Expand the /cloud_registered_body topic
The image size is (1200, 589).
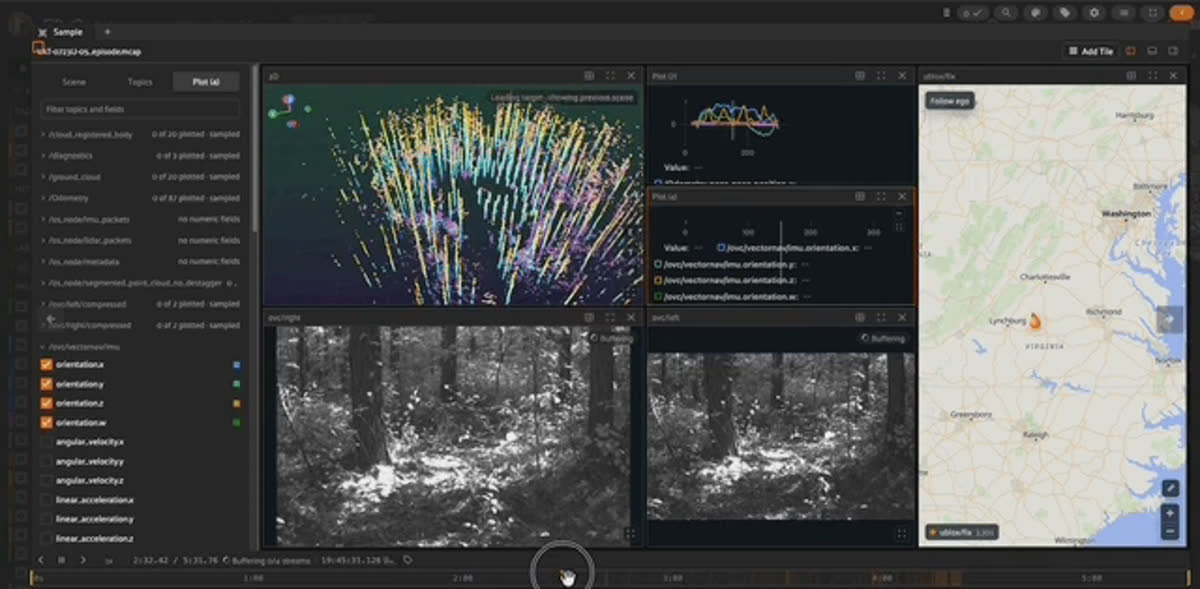pos(43,134)
